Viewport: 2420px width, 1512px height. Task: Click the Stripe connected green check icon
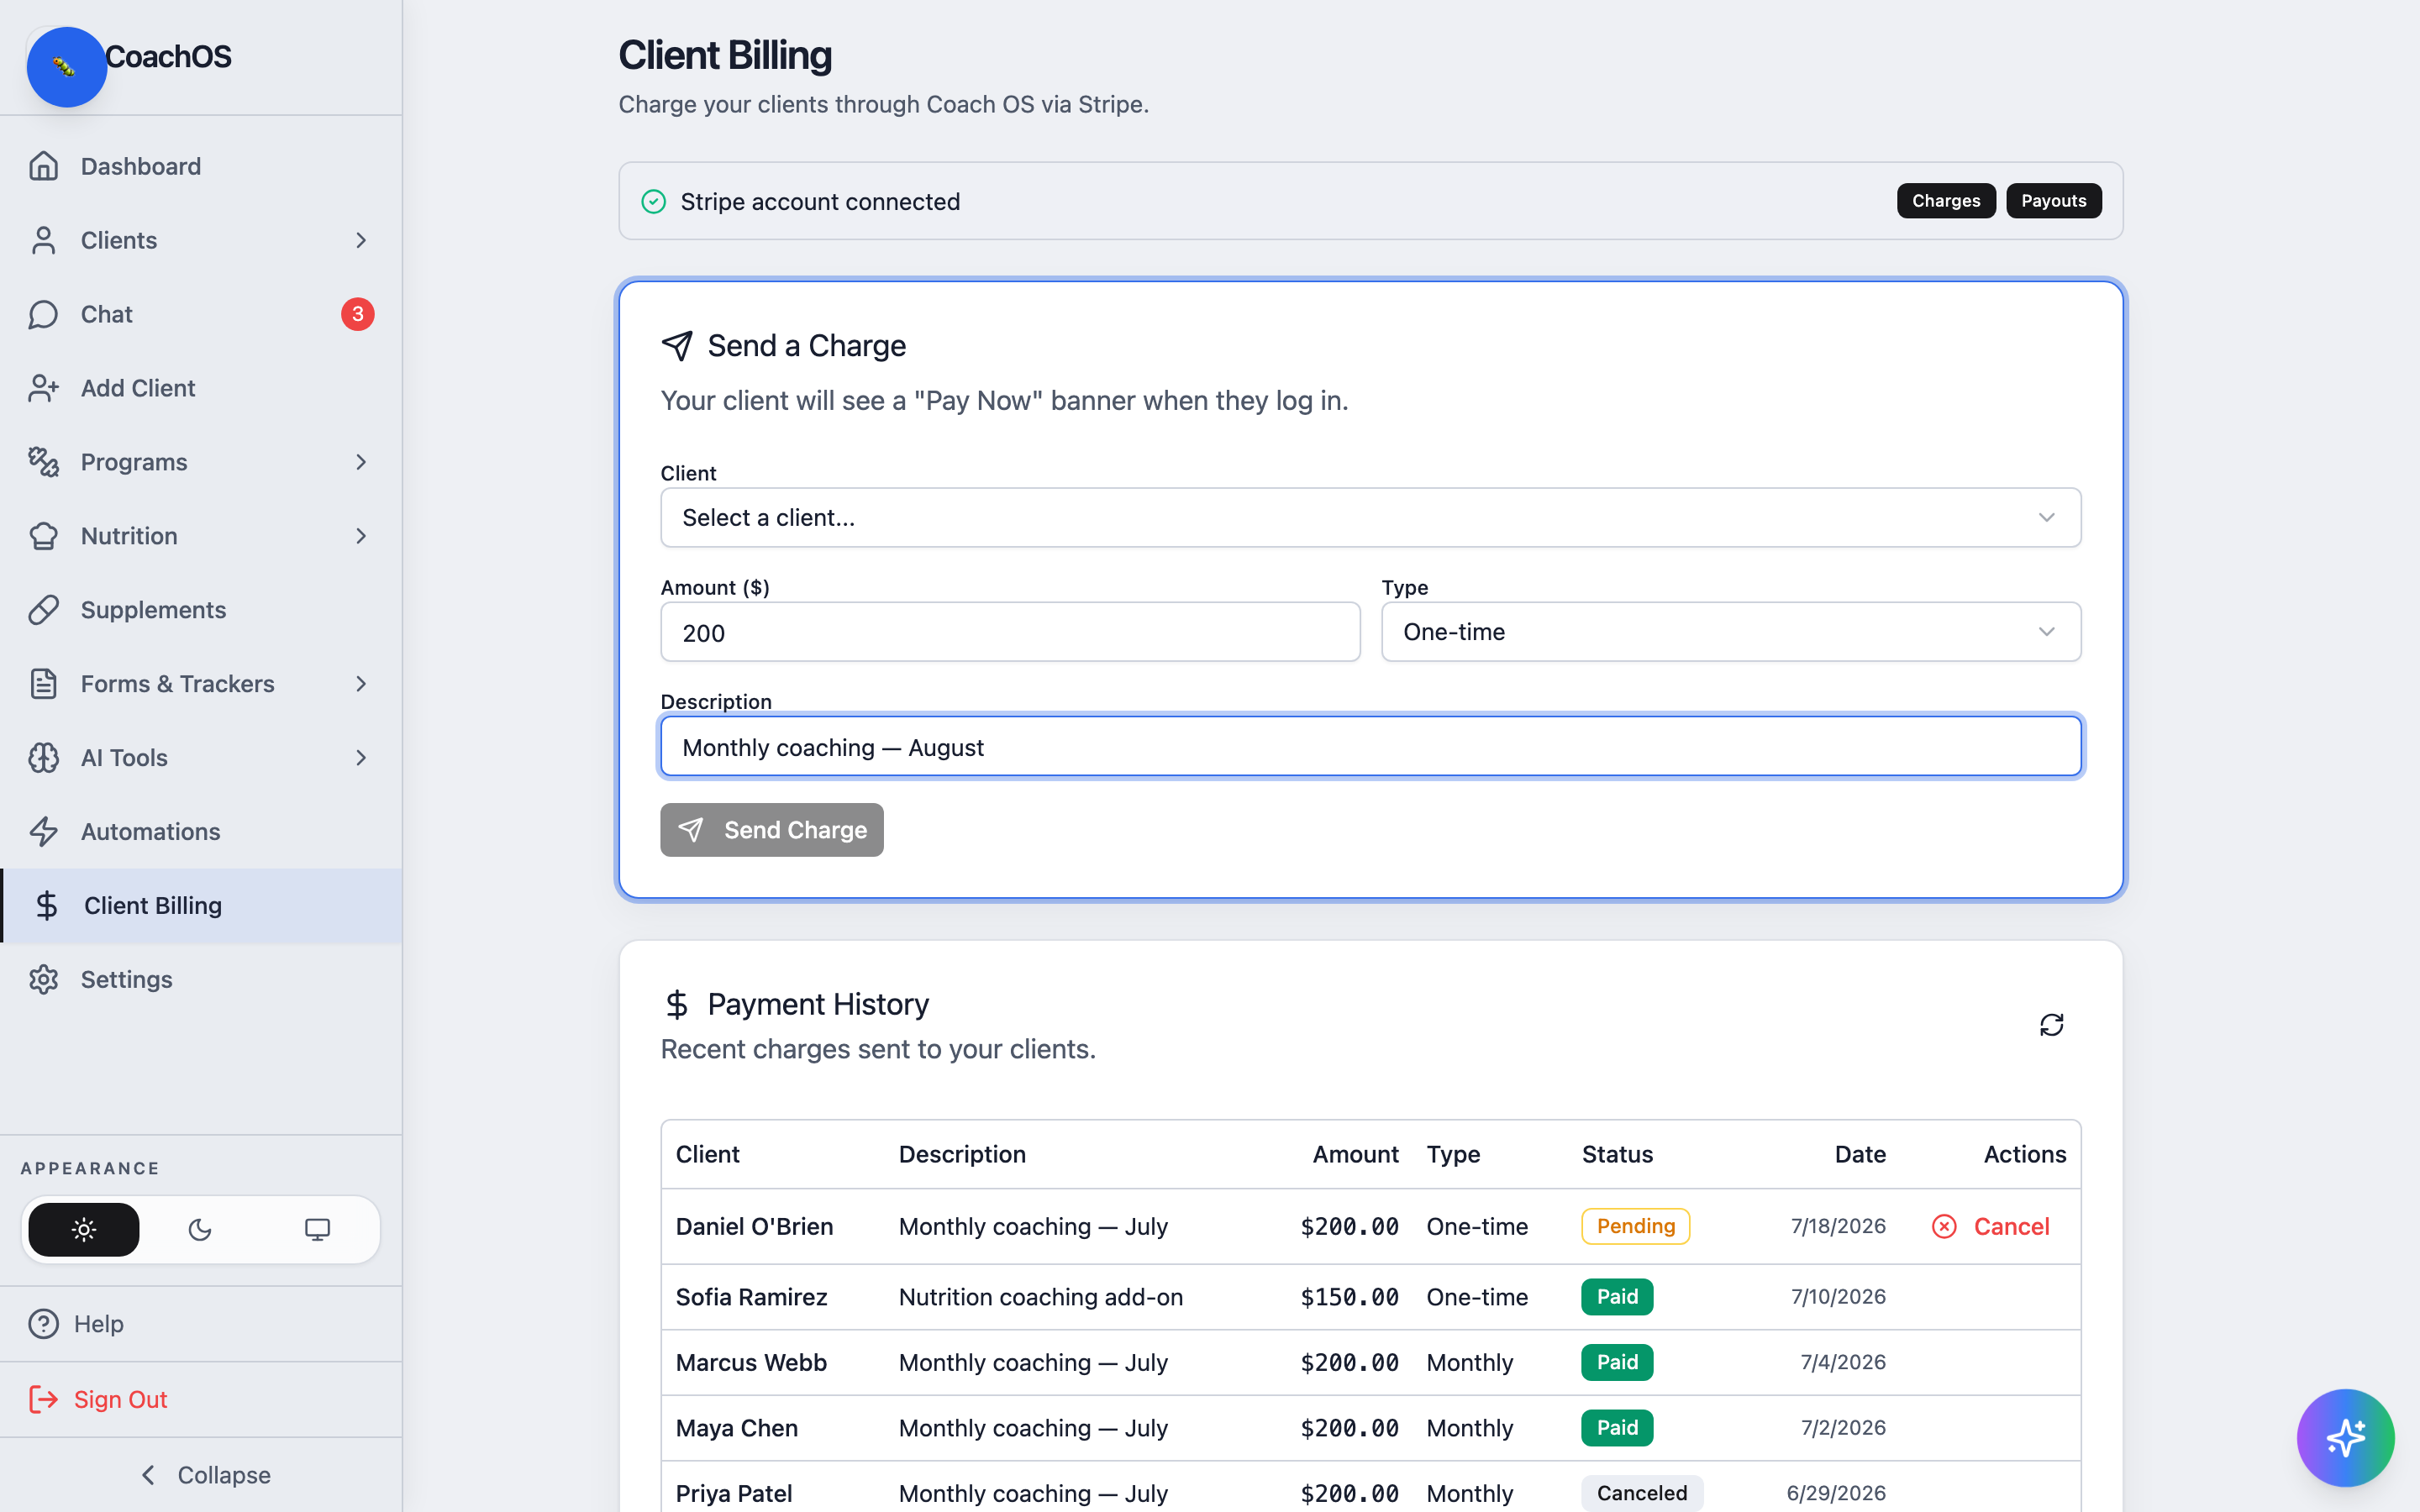653,202
